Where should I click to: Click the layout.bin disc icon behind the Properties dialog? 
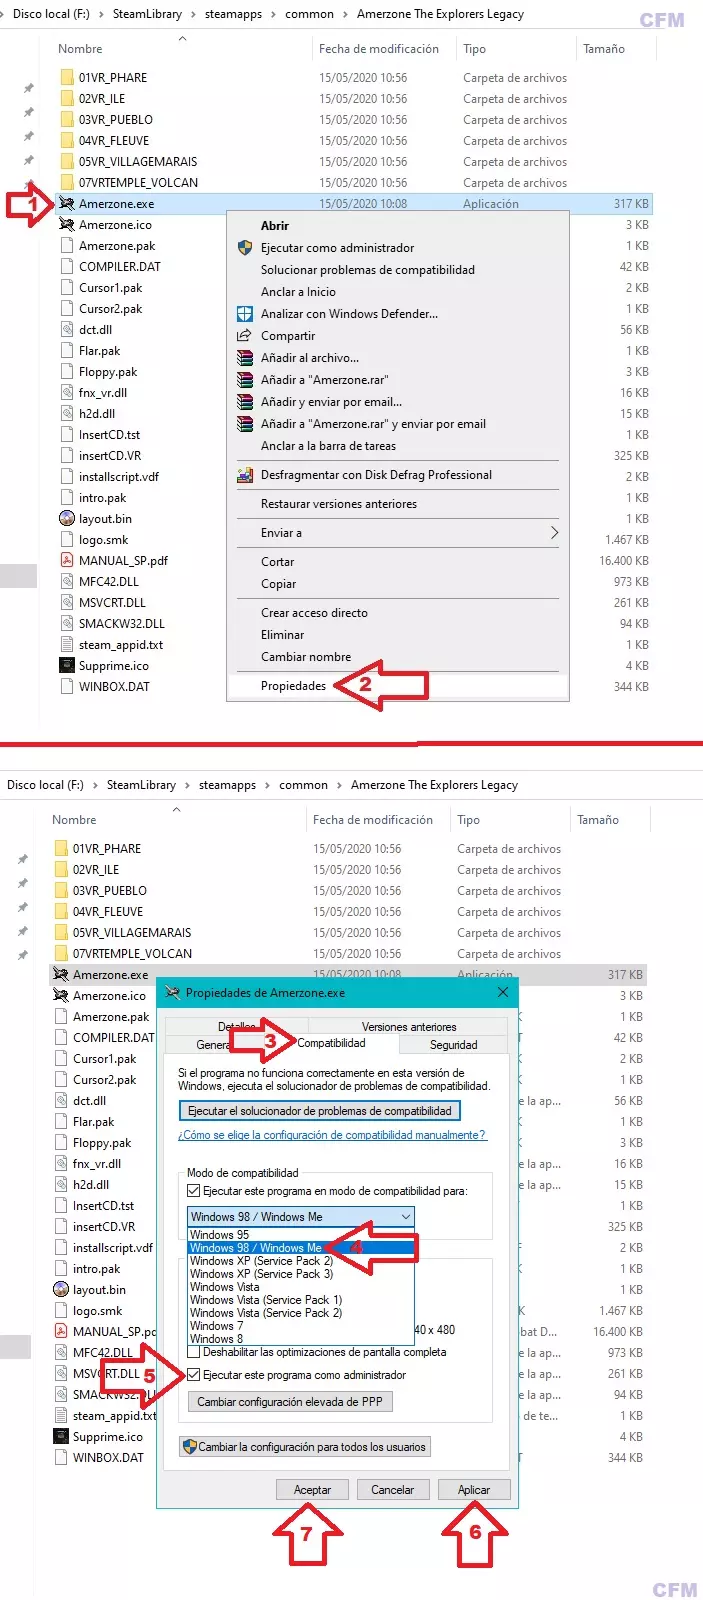click(x=61, y=1289)
